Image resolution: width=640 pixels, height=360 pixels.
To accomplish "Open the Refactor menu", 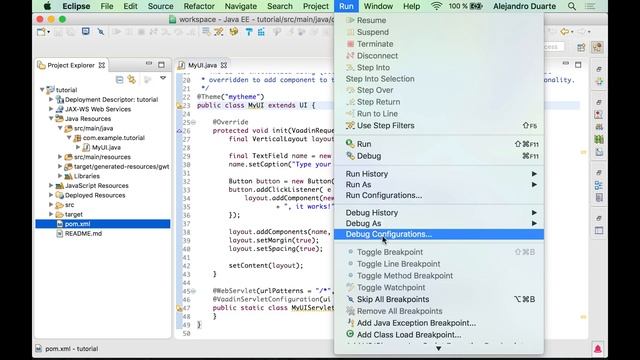I will point(199,6).
